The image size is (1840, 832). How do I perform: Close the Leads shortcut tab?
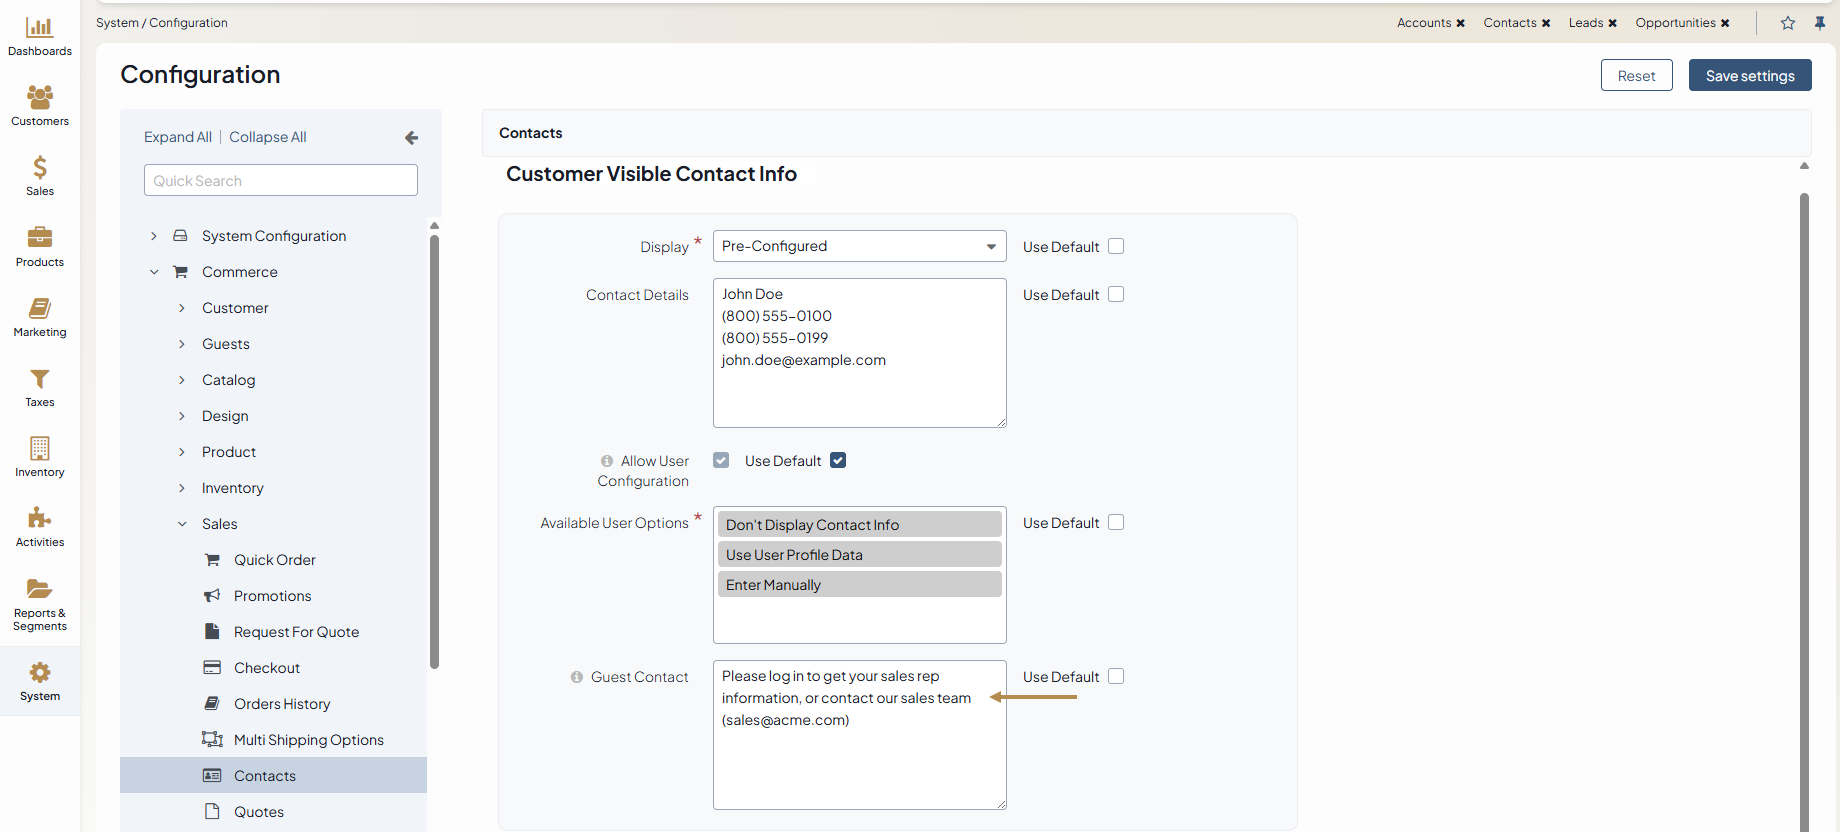(1613, 23)
